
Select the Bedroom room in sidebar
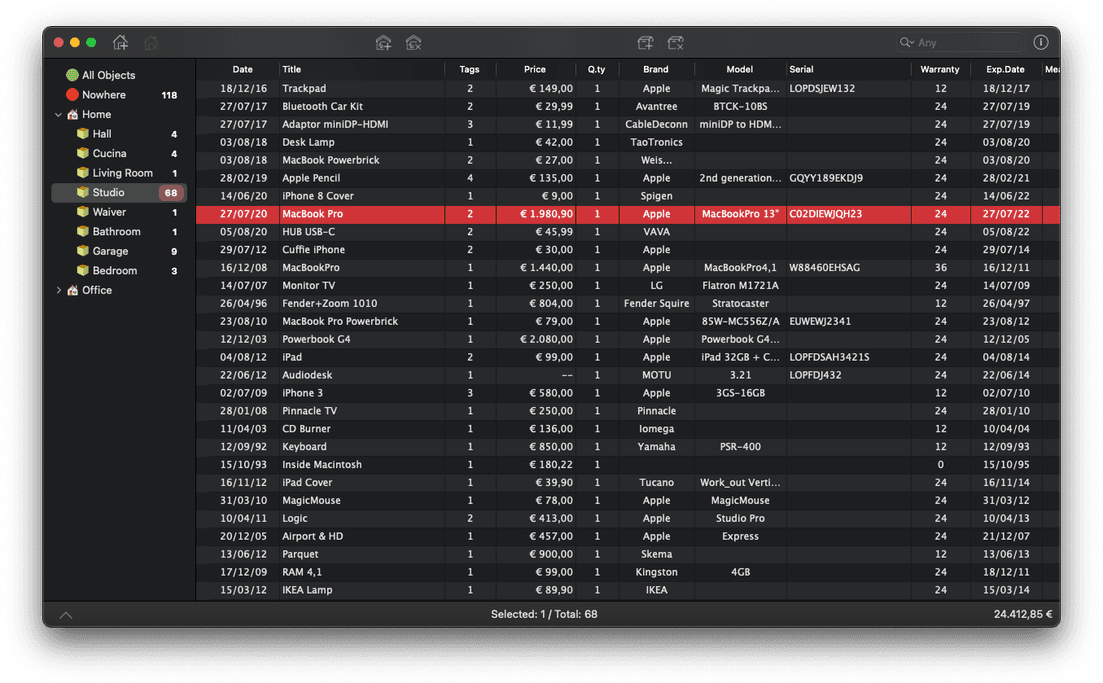click(x=115, y=271)
